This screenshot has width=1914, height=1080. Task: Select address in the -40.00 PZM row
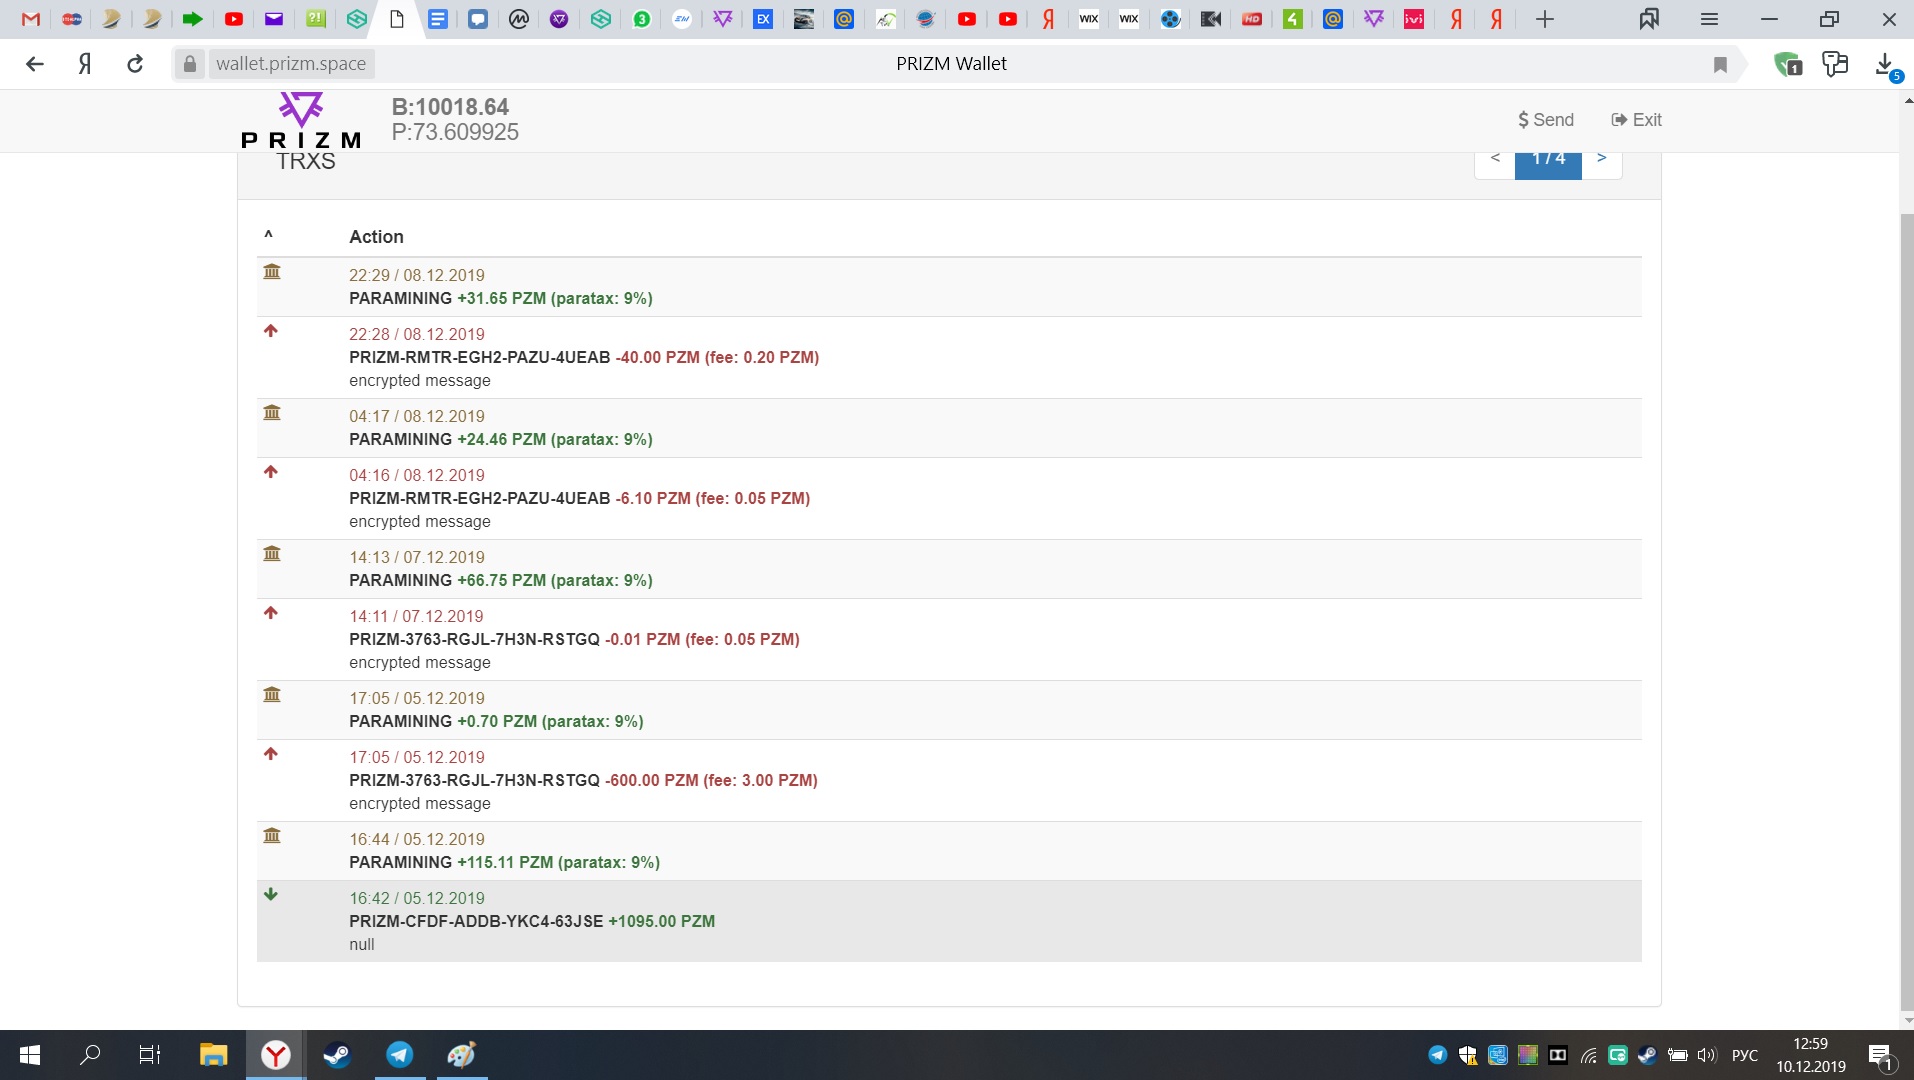click(479, 357)
